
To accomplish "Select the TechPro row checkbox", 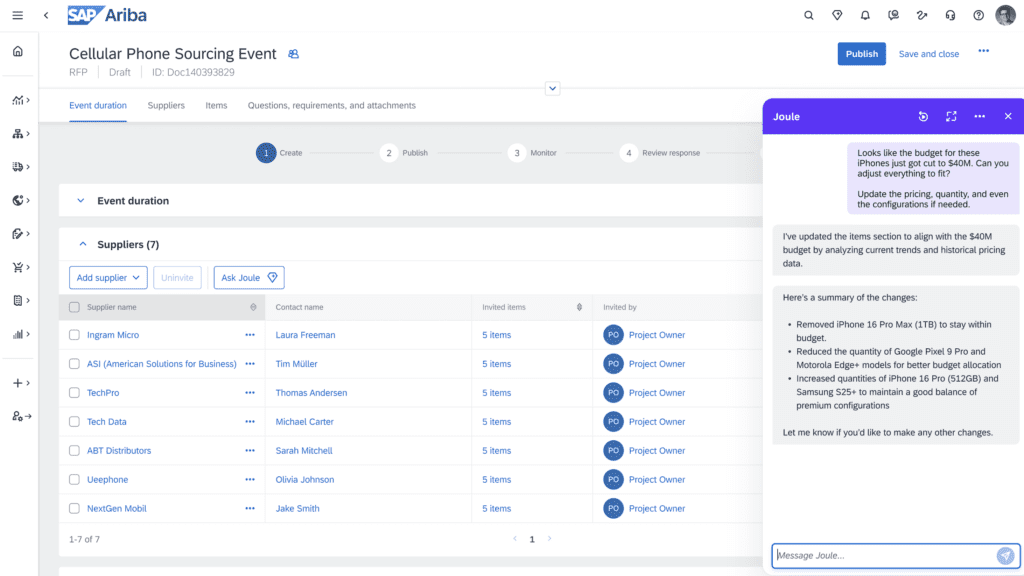I will click(74, 393).
